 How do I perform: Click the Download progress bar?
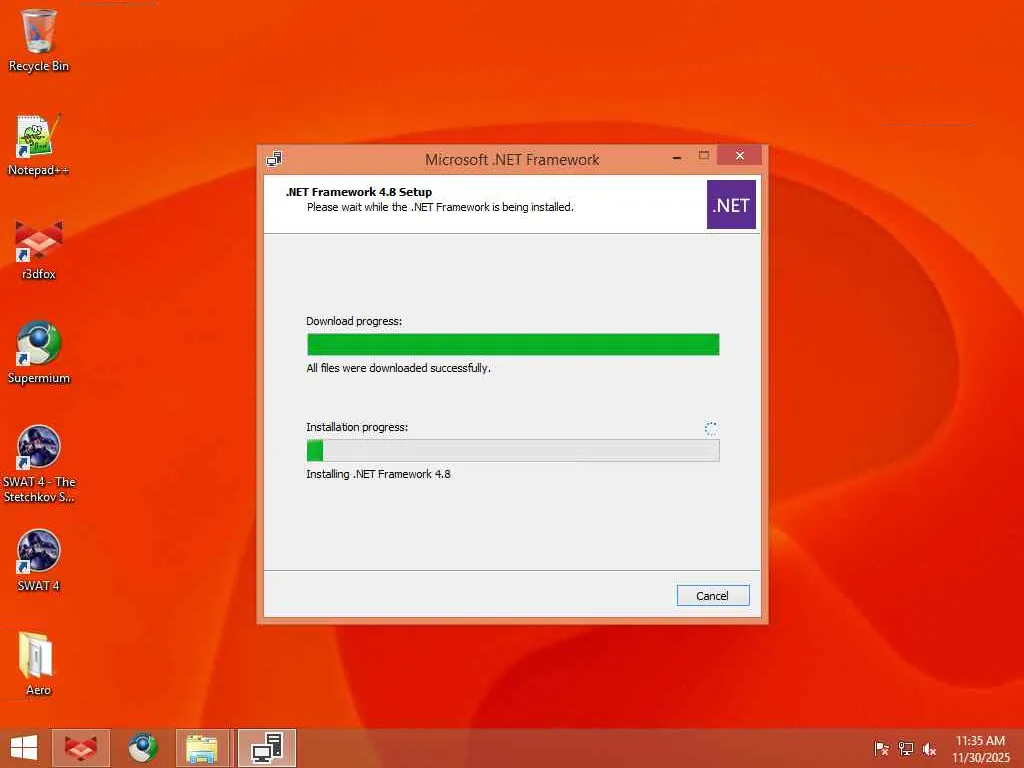pos(513,344)
